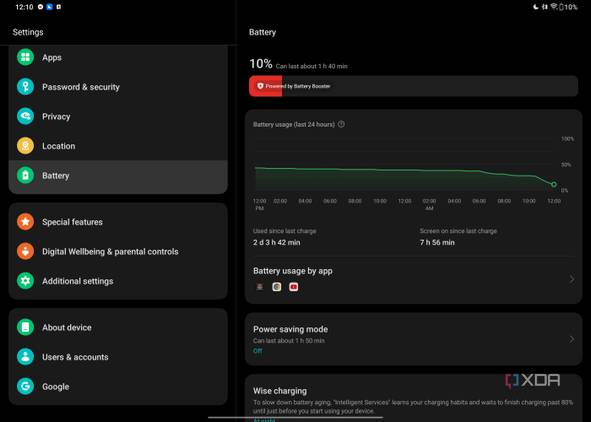Image resolution: width=591 pixels, height=422 pixels.
Task: Open Password & security settings
Action: tap(118, 87)
